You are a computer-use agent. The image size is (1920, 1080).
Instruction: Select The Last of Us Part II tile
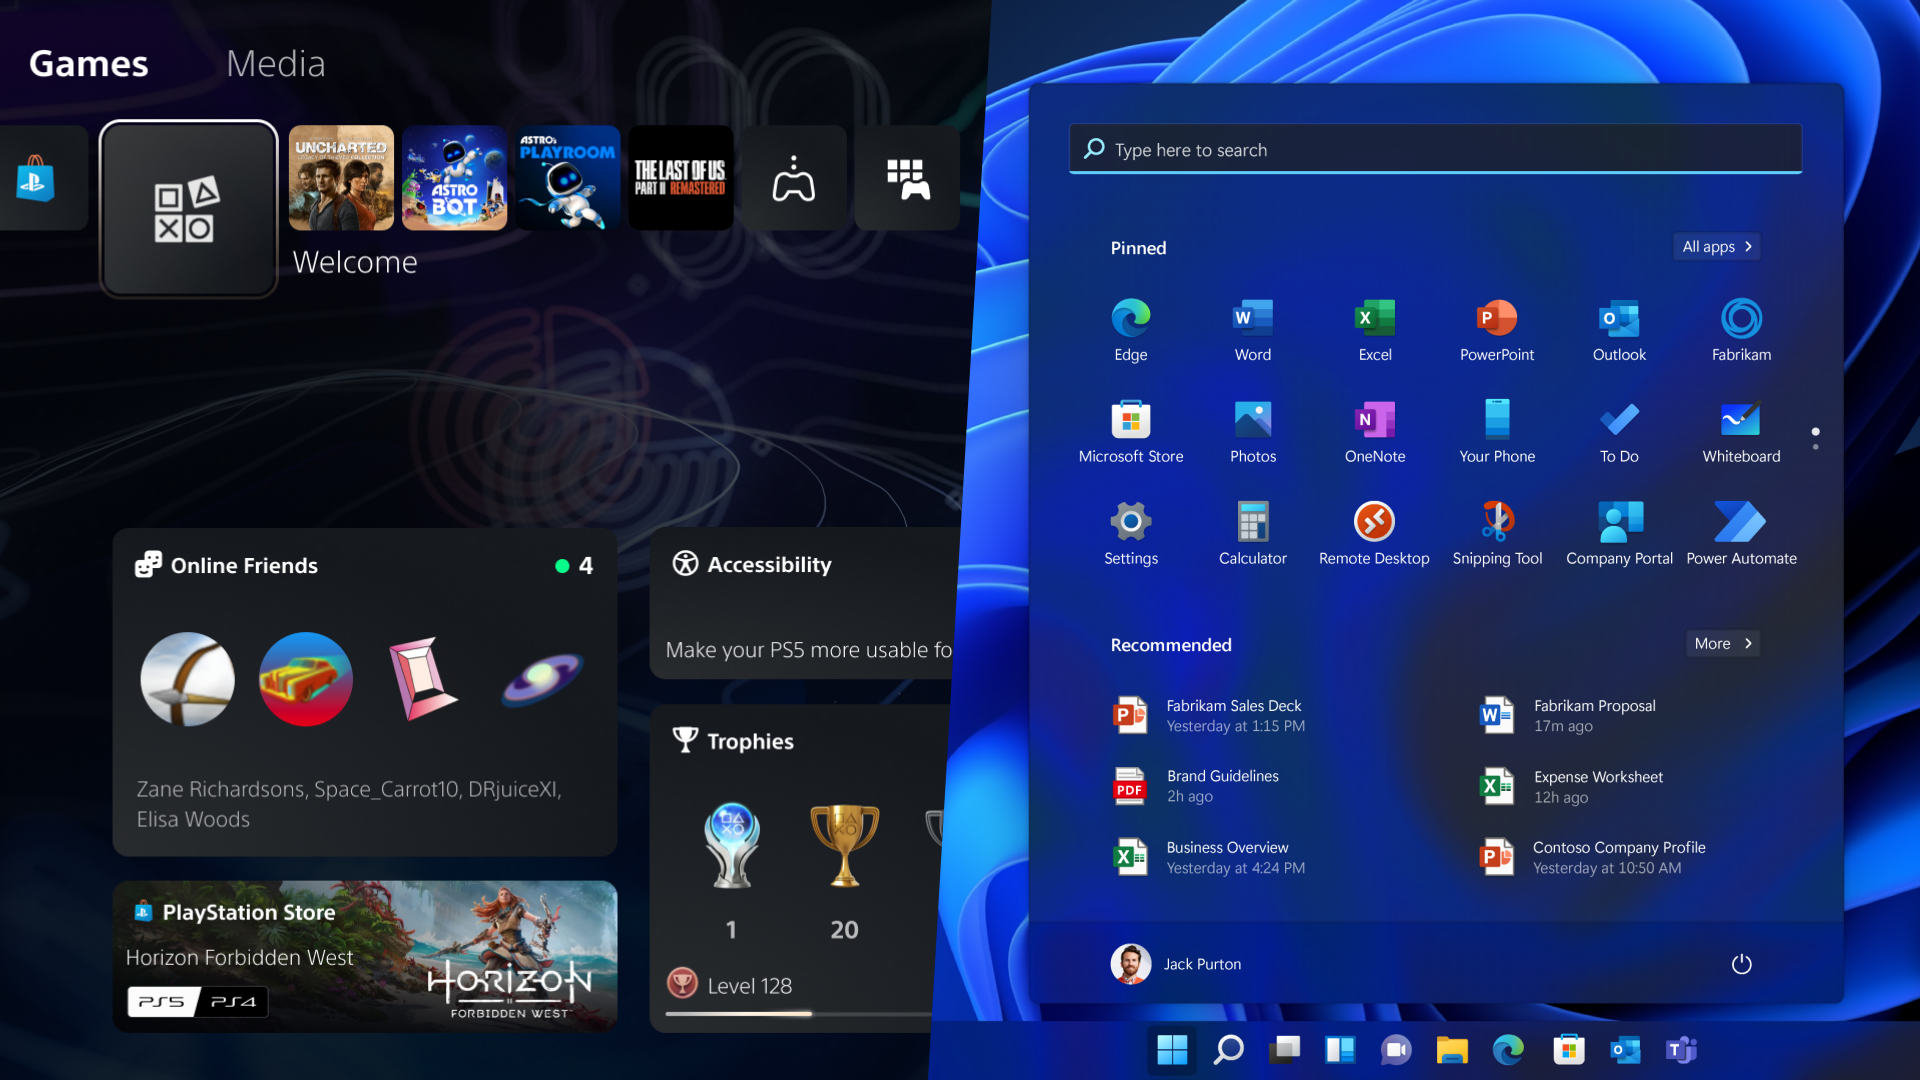coord(680,178)
